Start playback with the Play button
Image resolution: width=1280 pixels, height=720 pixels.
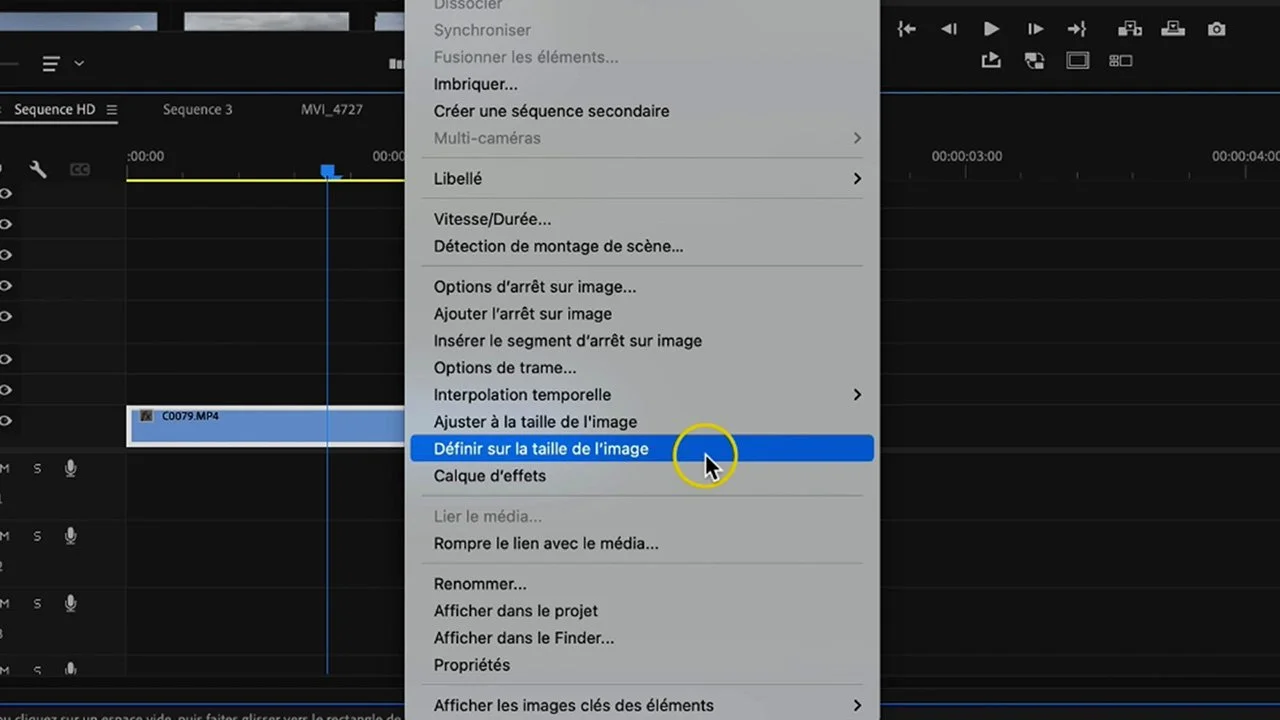click(x=991, y=29)
